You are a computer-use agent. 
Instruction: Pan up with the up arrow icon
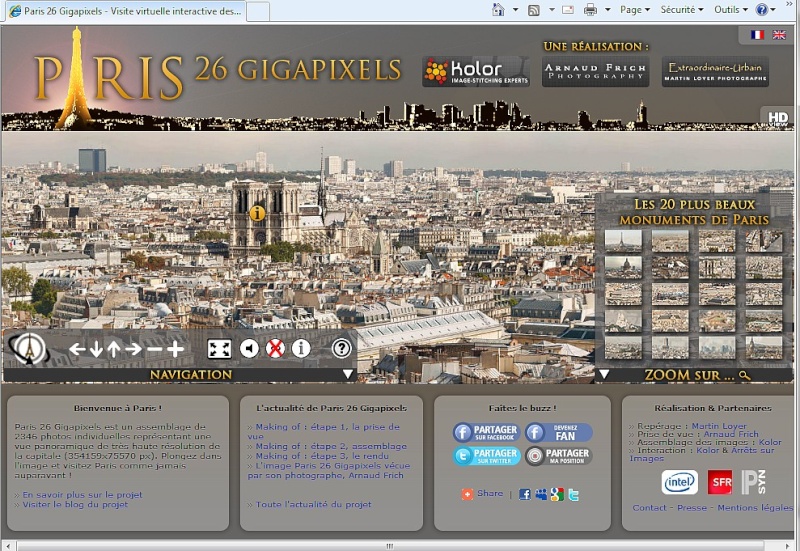pyautogui.click(x=114, y=349)
